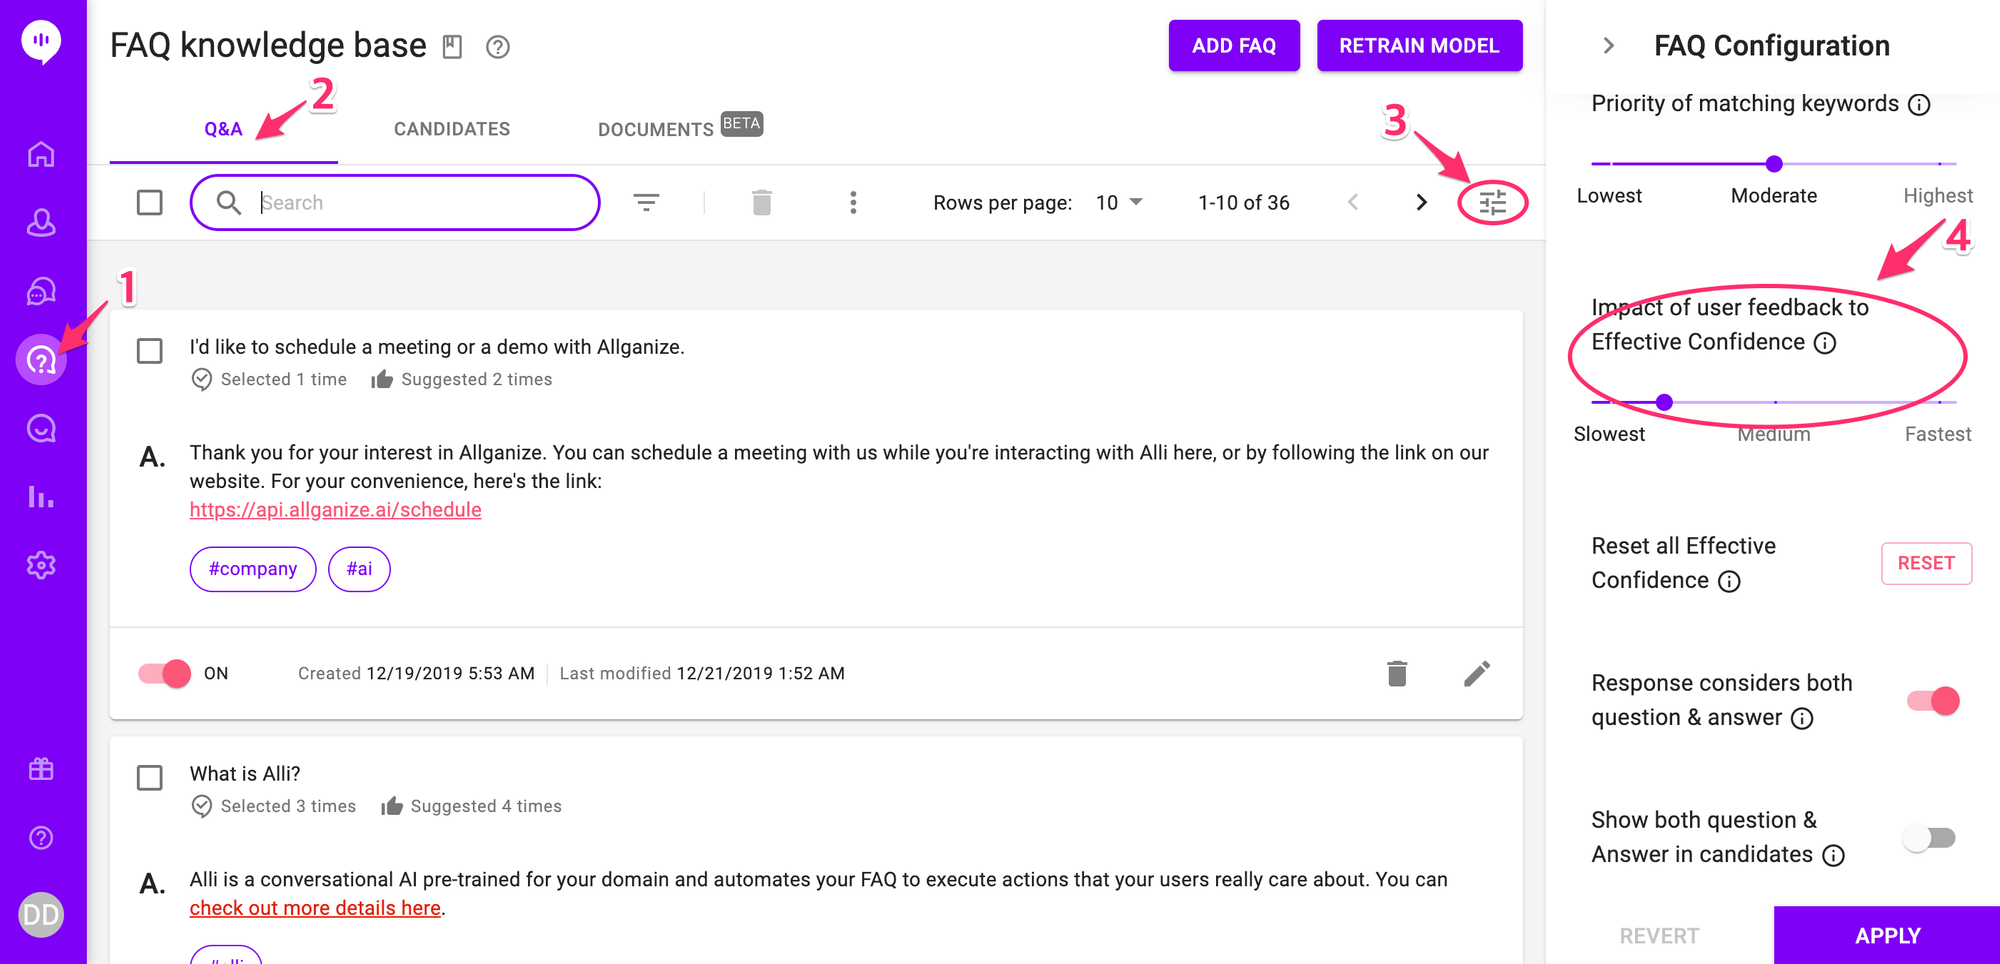Open the Rows per page dropdown

[x=1119, y=203]
